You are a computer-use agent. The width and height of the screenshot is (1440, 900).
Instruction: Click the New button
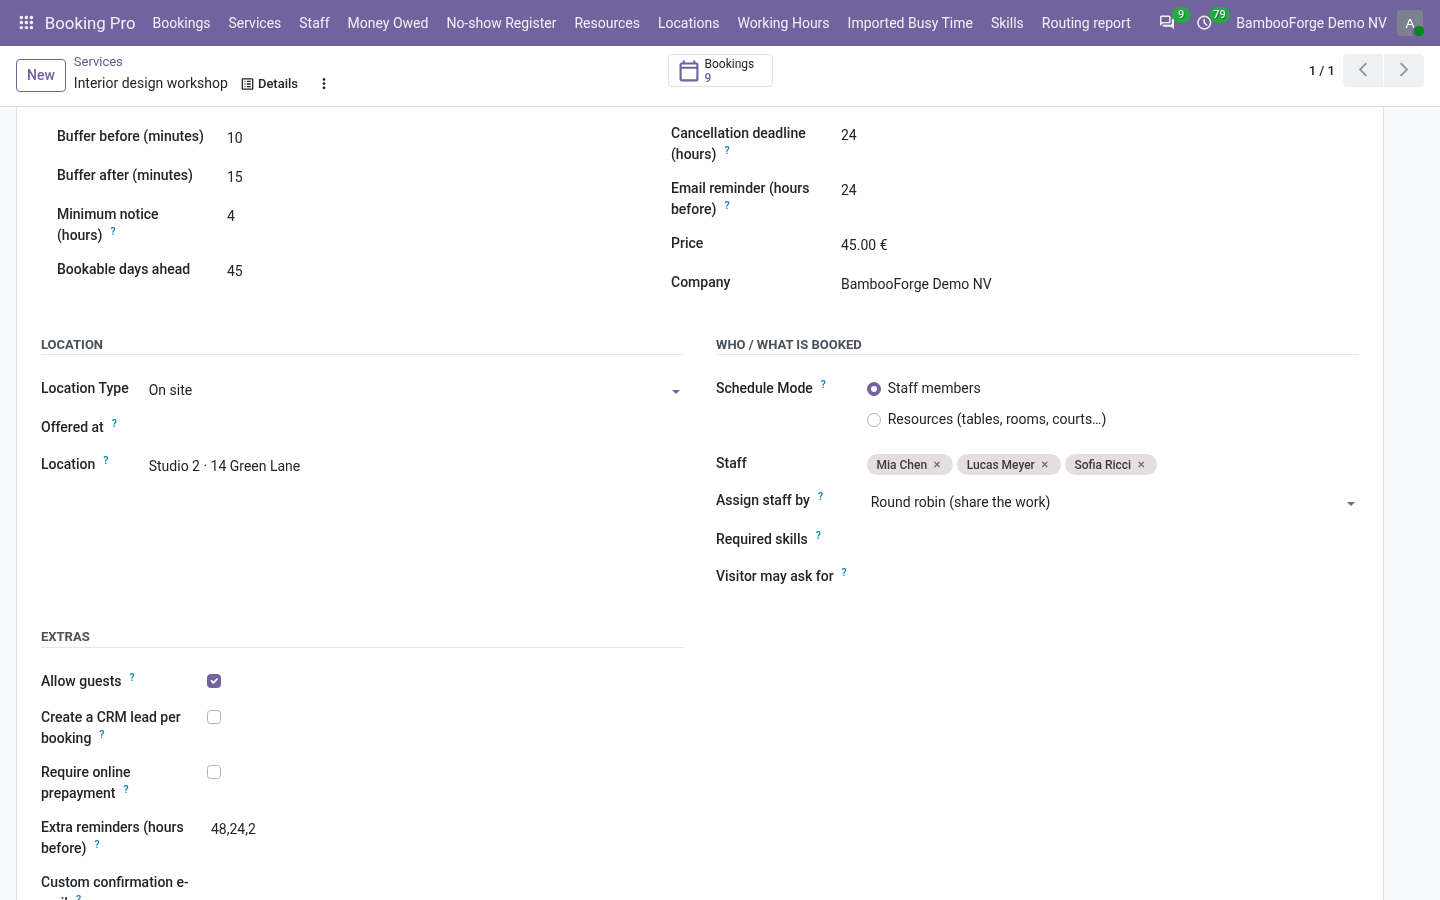41,75
